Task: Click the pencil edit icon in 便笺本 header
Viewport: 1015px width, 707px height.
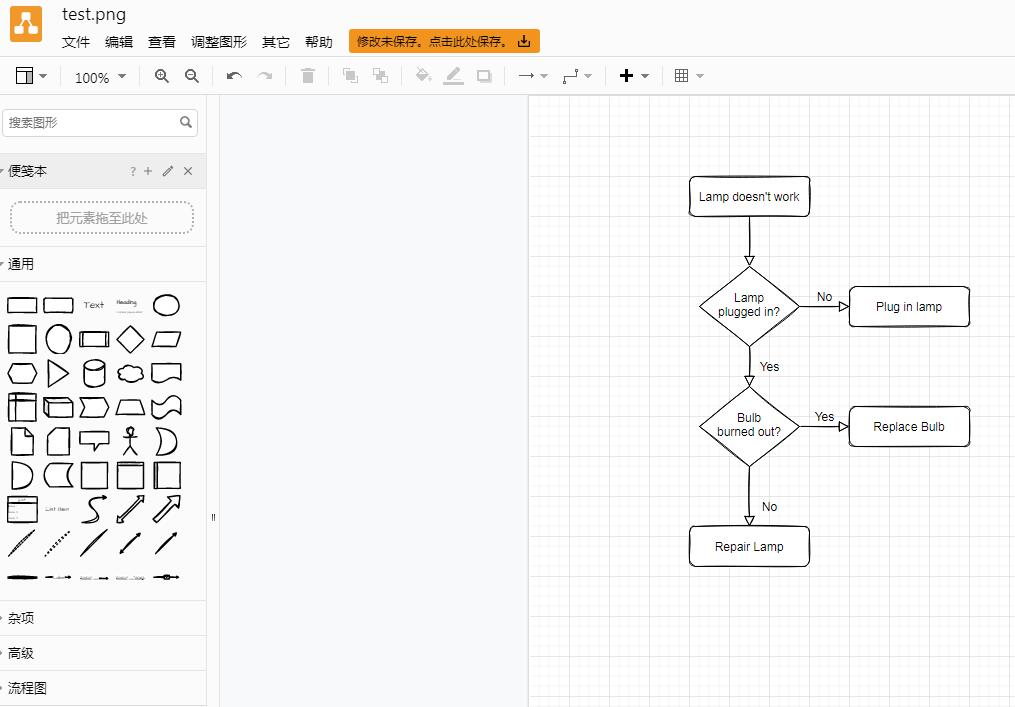Action: (168, 171)
